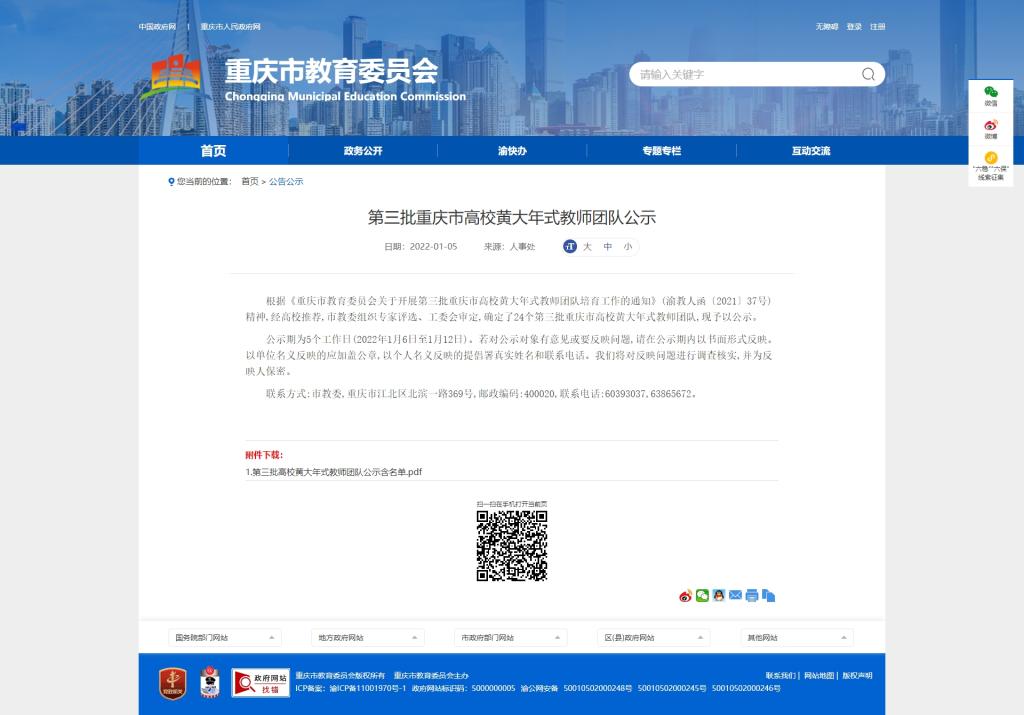Share article via QQ penguin icon
1024x715 pixels.
[x=718, y=596]
